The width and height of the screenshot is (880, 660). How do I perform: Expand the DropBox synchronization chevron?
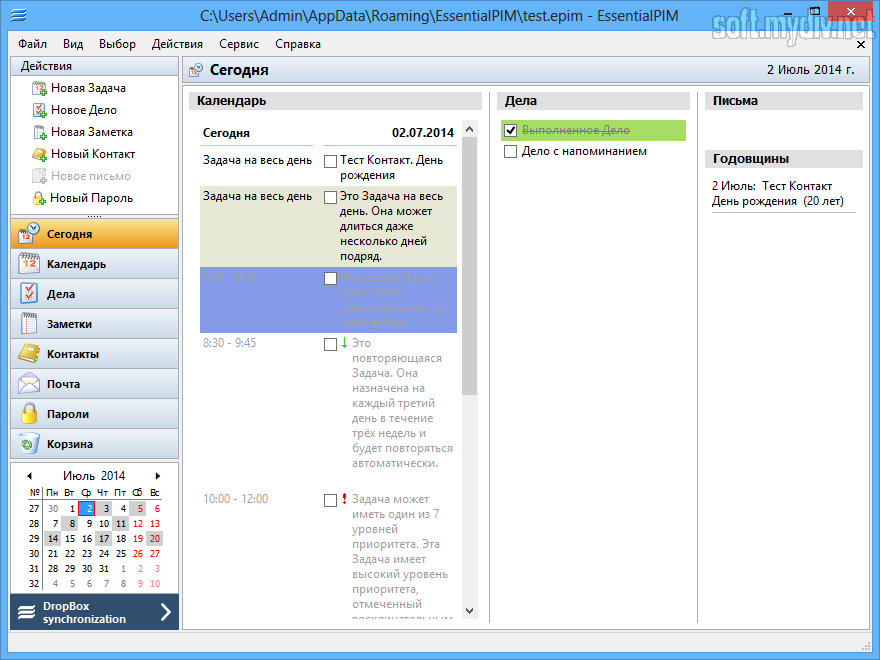pos(166,612)
